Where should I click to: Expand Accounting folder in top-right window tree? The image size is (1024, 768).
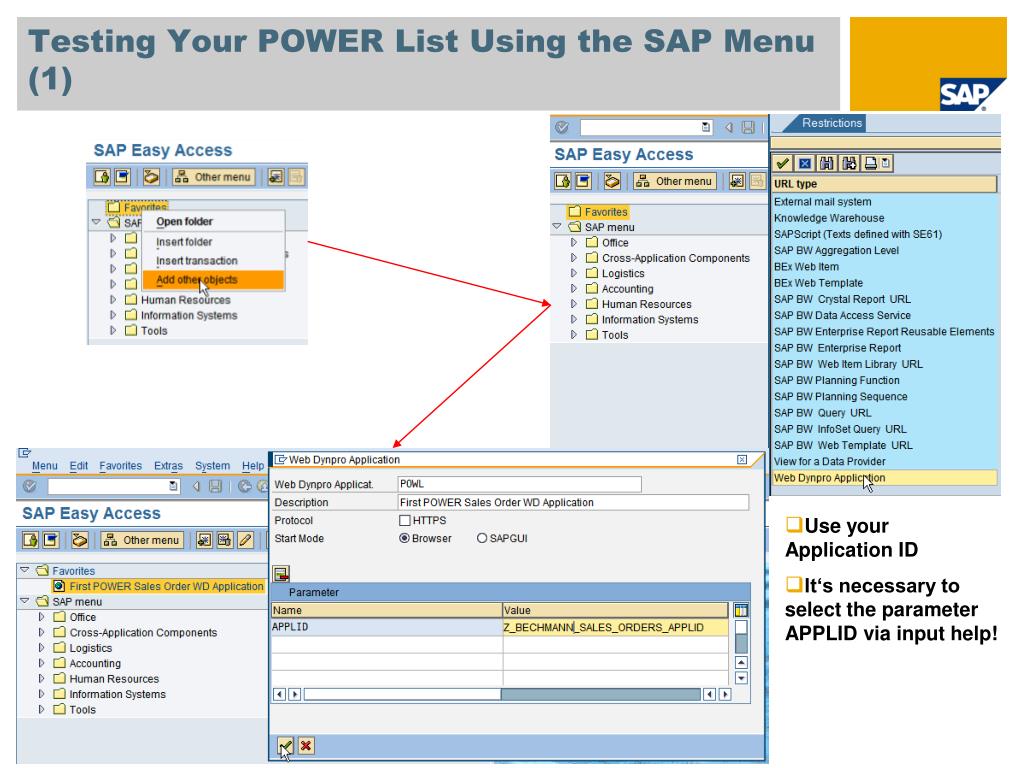click(x=574, y=289)
